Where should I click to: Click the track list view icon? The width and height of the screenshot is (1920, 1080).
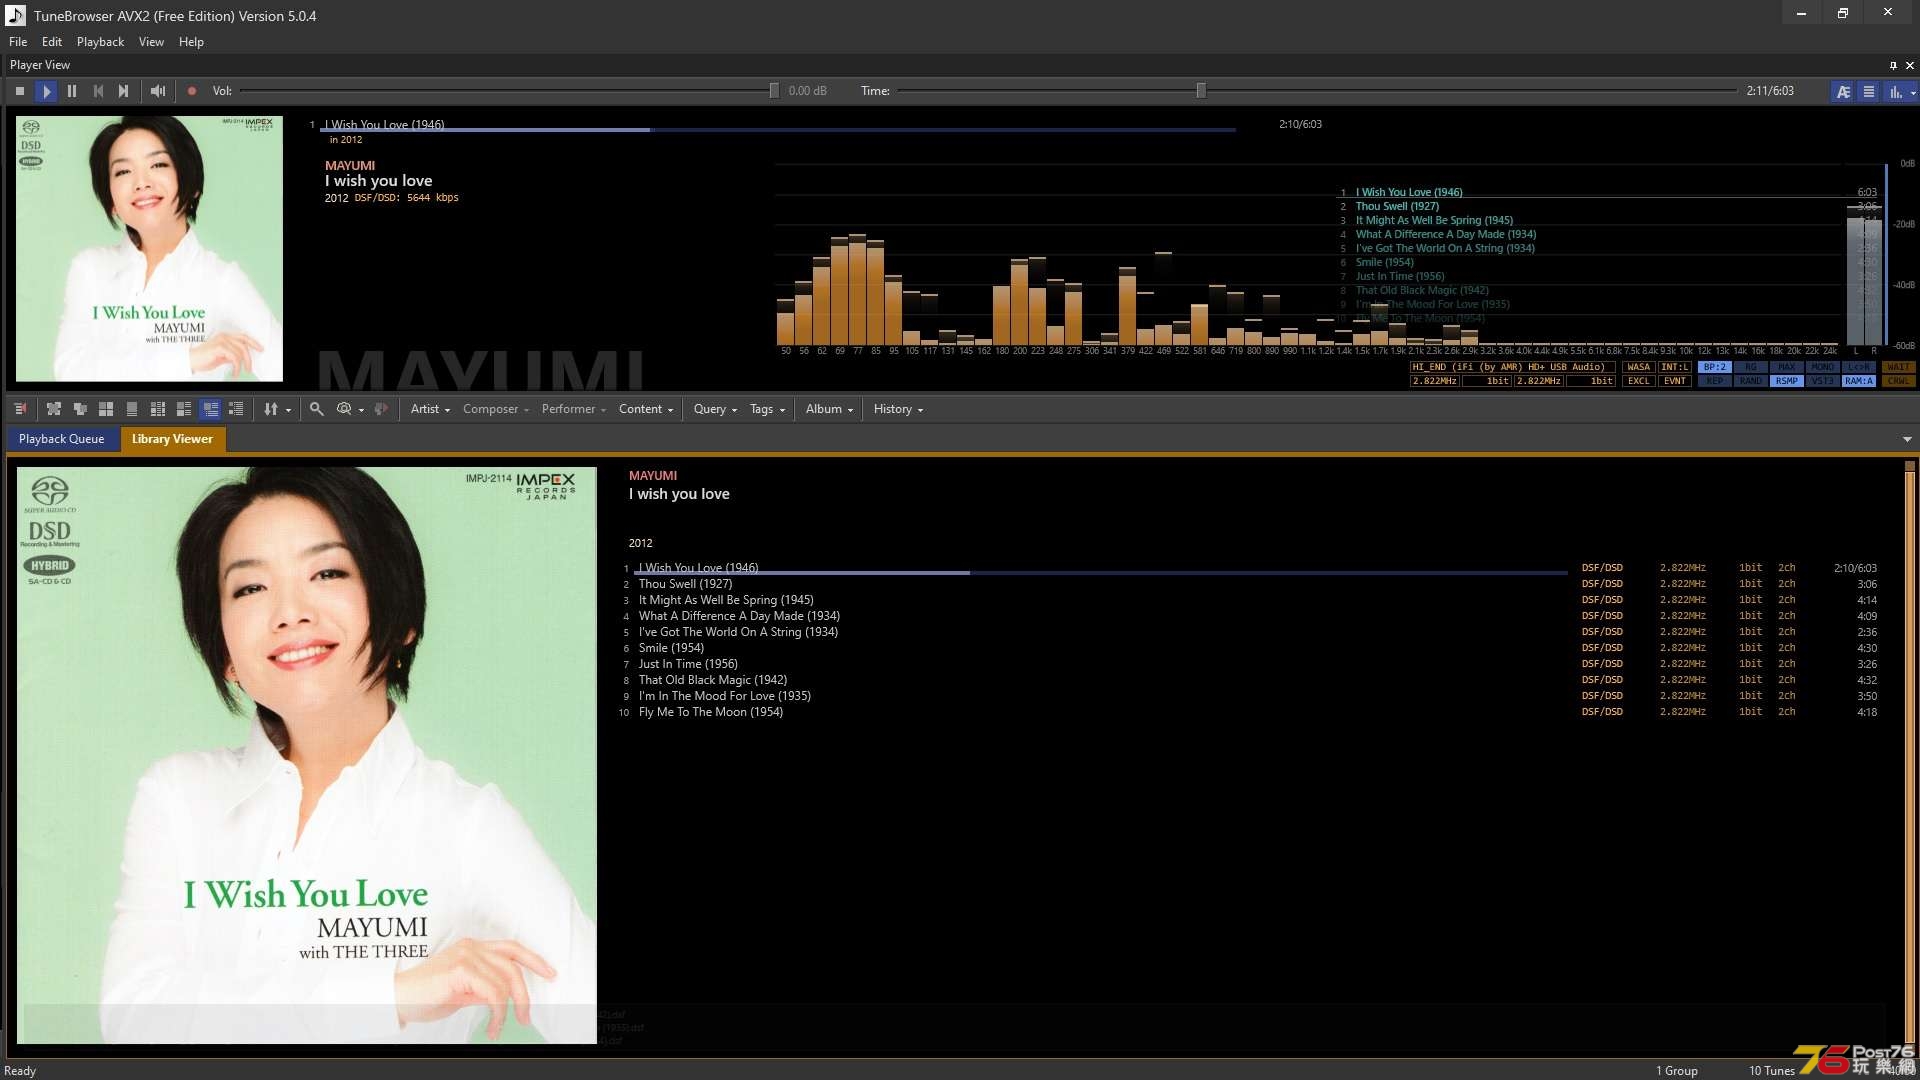tap(1869, 91)
